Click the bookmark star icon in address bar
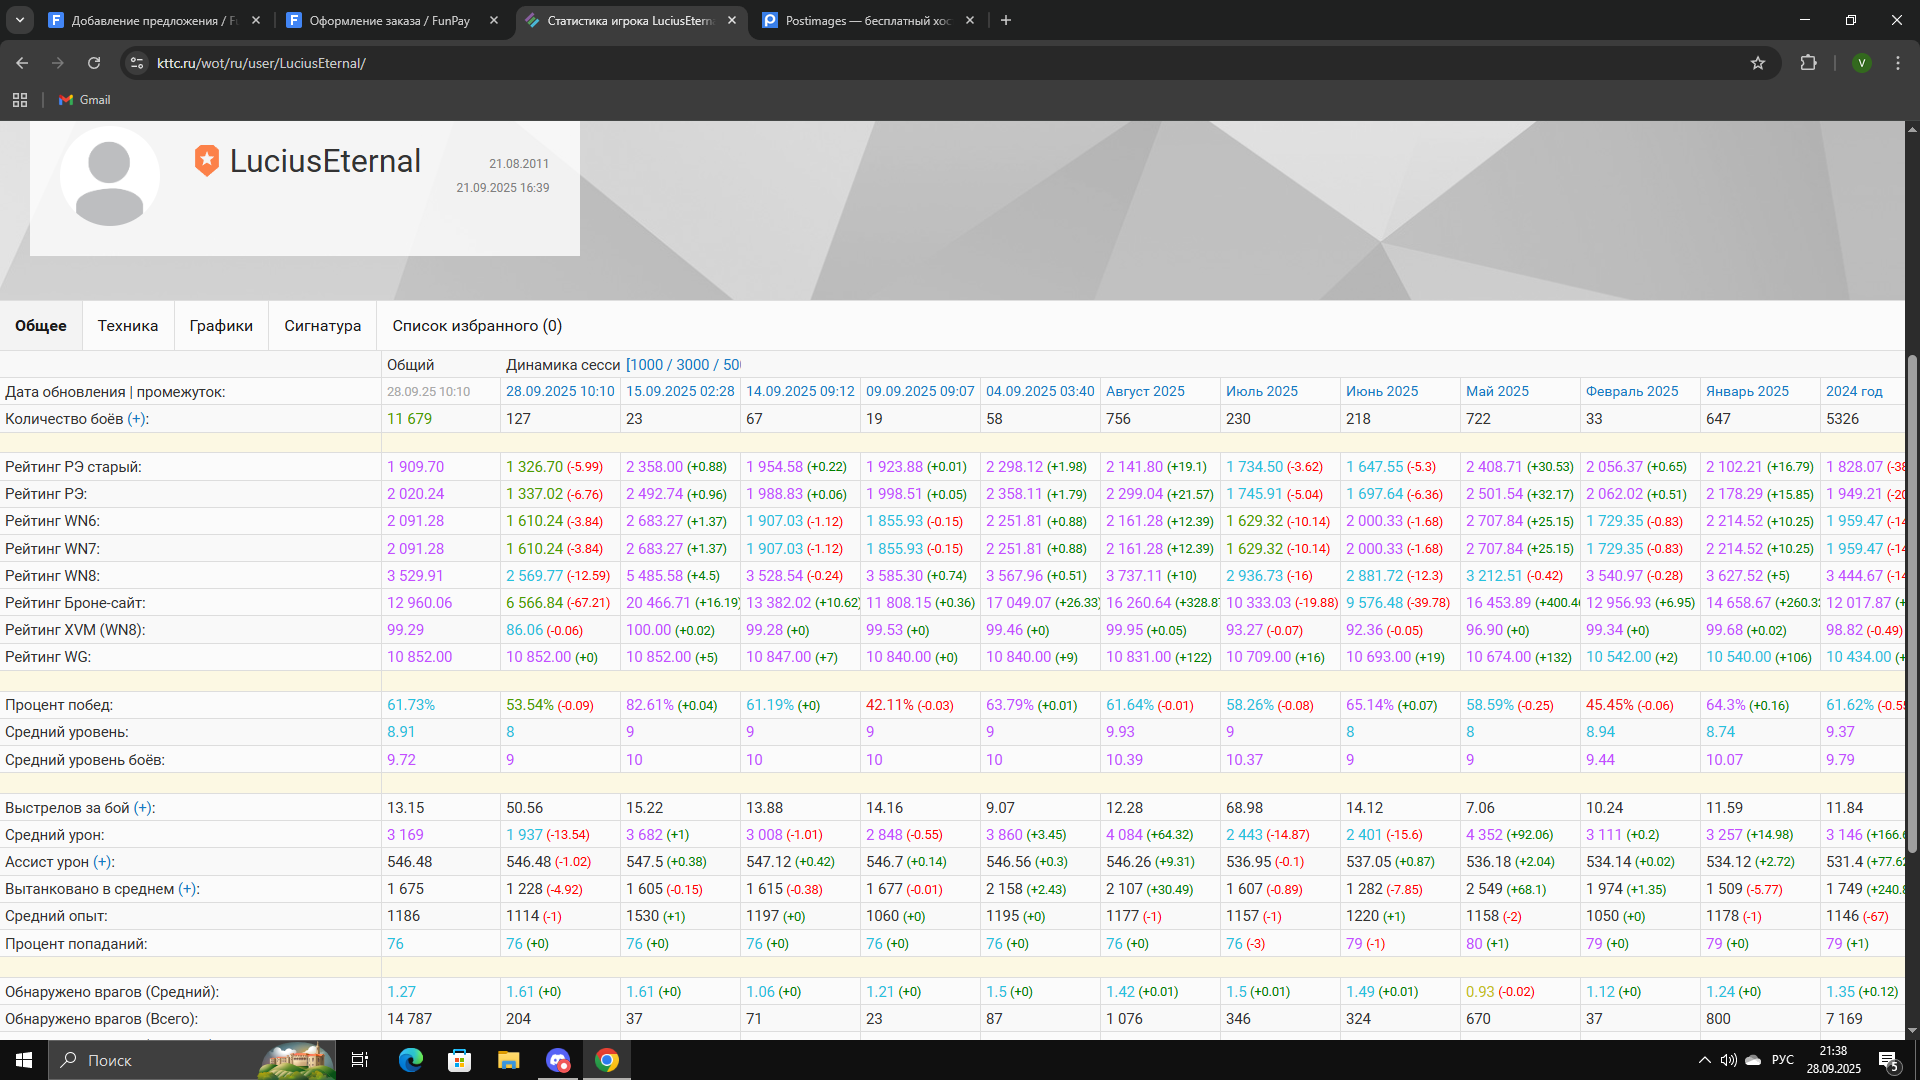This screenshot has height=1080, width=1920. 1758,63
